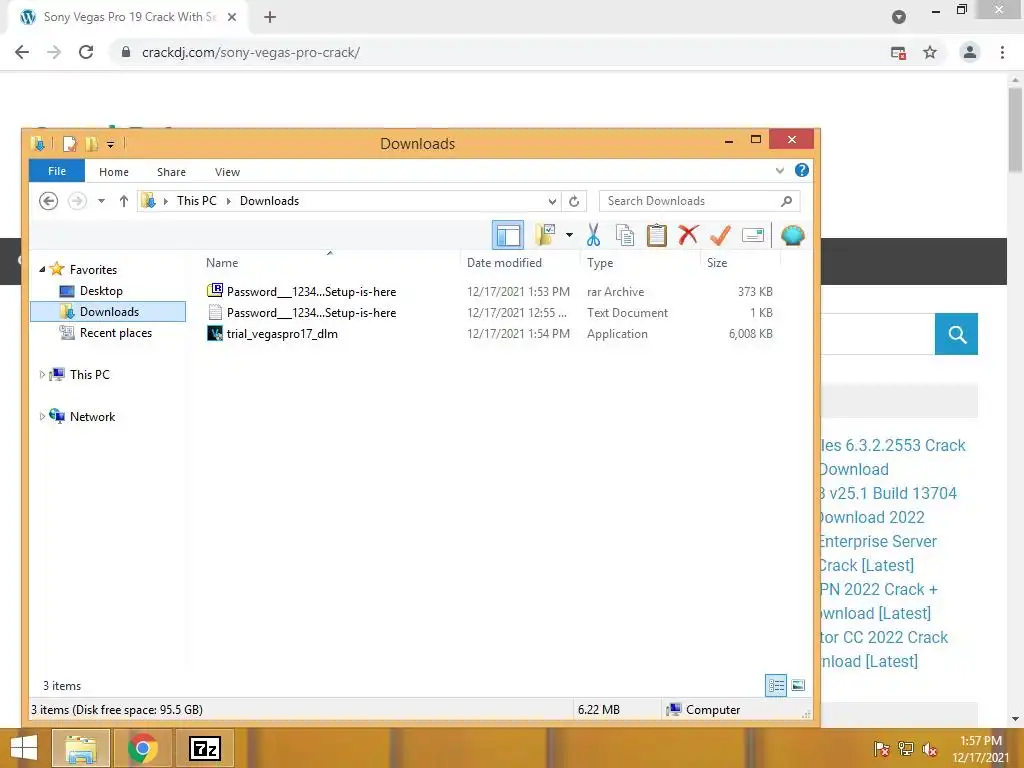Click the email envelope icon in Explorer toolbar

click(x=753, y=235)
